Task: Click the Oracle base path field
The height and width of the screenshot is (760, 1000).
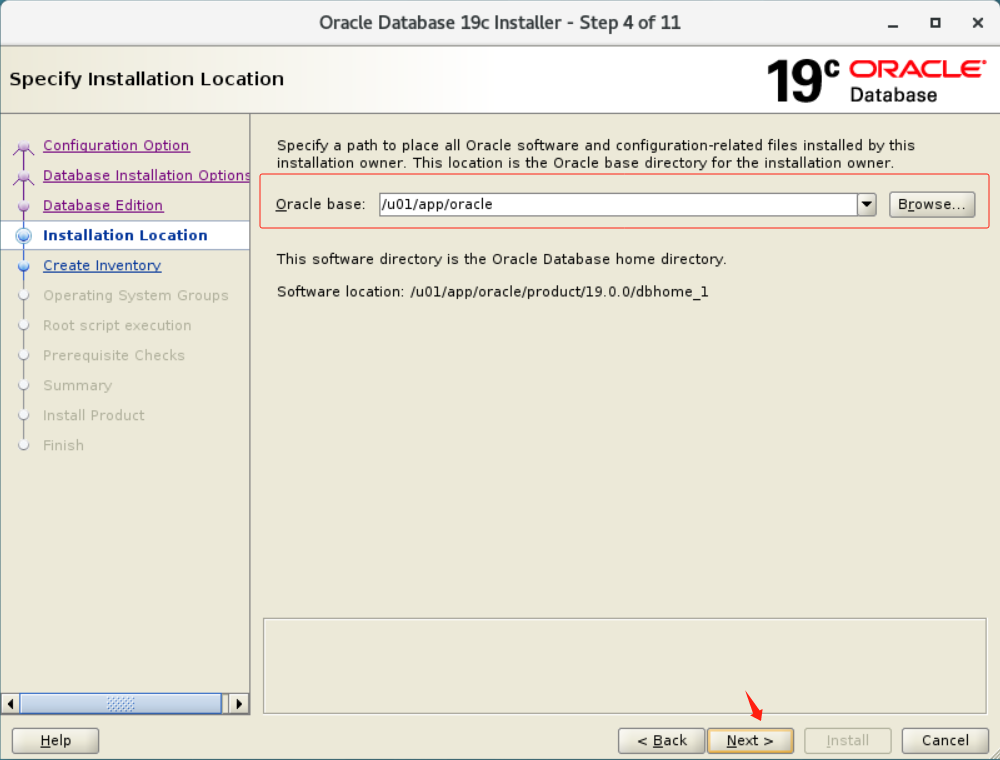Action: pyautogui.click(x=618, y=204)
